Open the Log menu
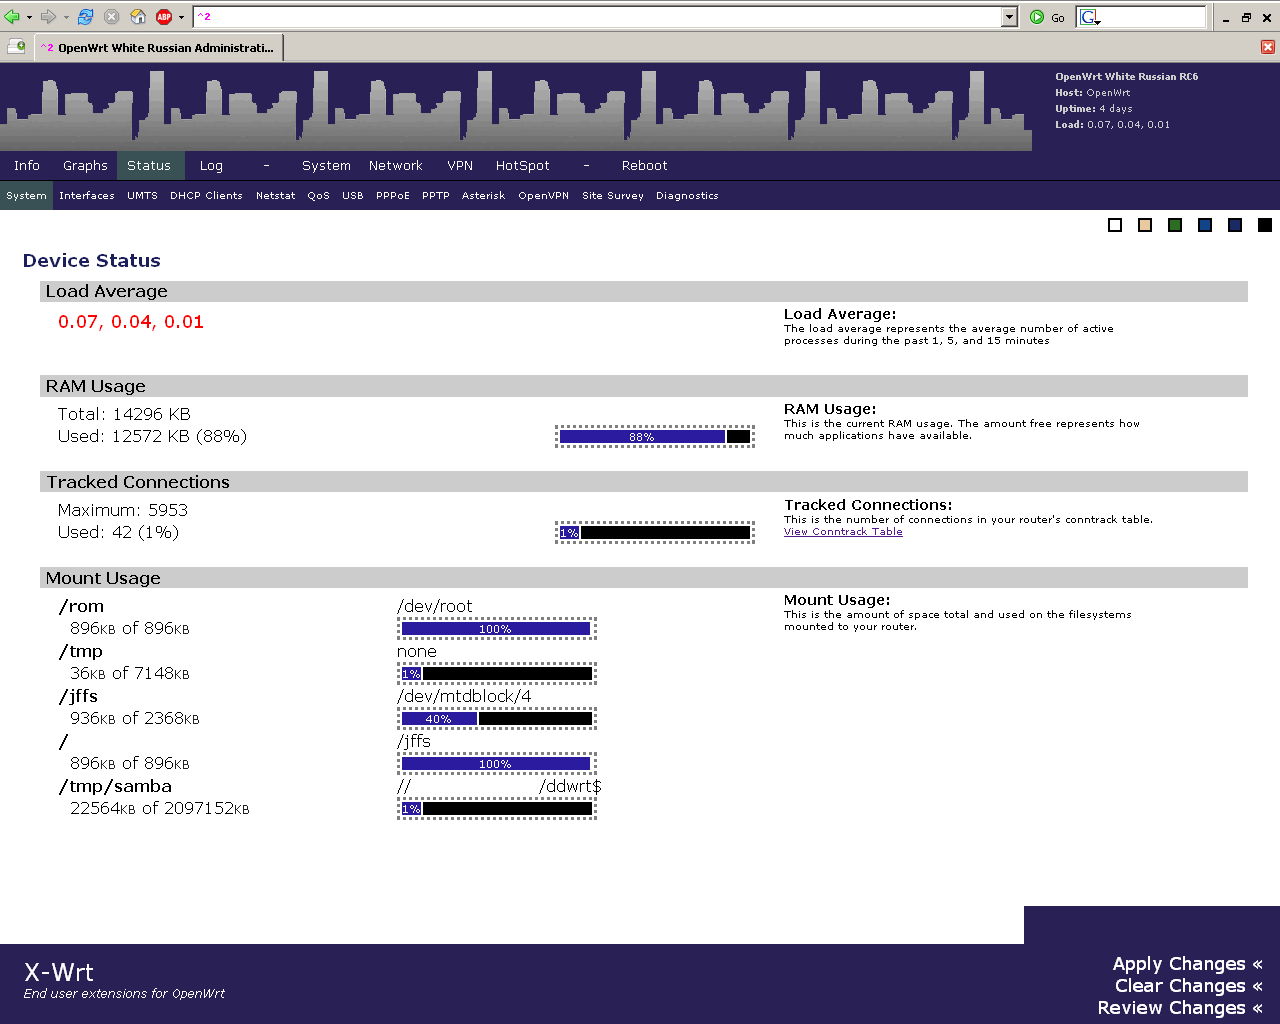 [x=211, y=166]
